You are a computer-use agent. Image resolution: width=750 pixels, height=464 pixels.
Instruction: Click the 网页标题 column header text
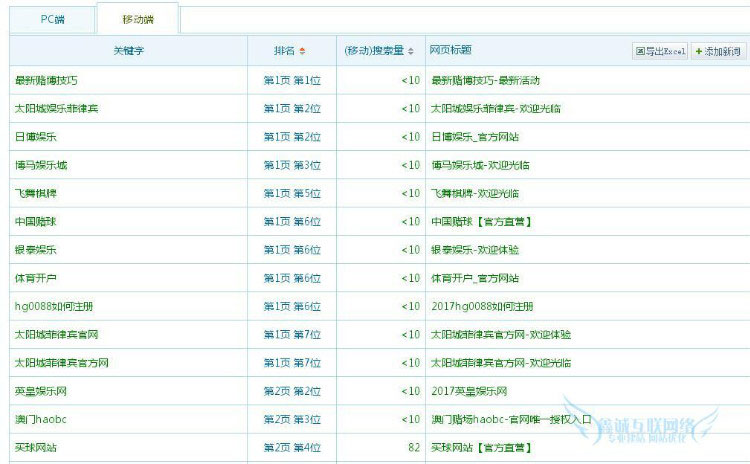point(451,50)
